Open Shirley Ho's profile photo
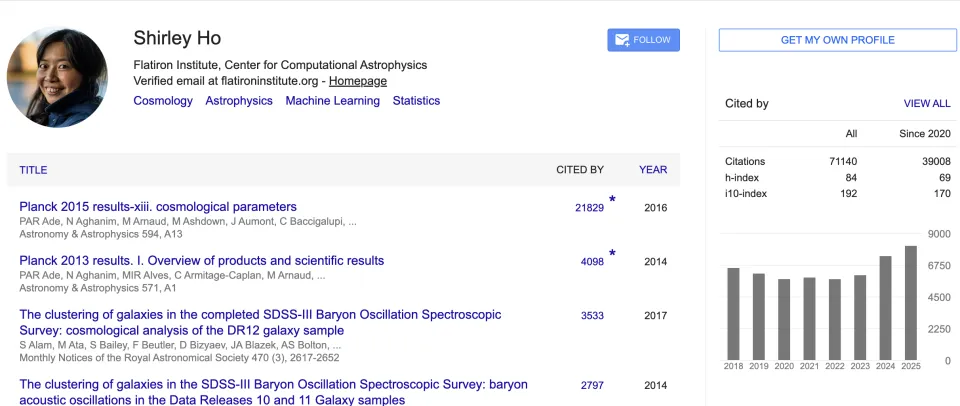 coord(58,77)
